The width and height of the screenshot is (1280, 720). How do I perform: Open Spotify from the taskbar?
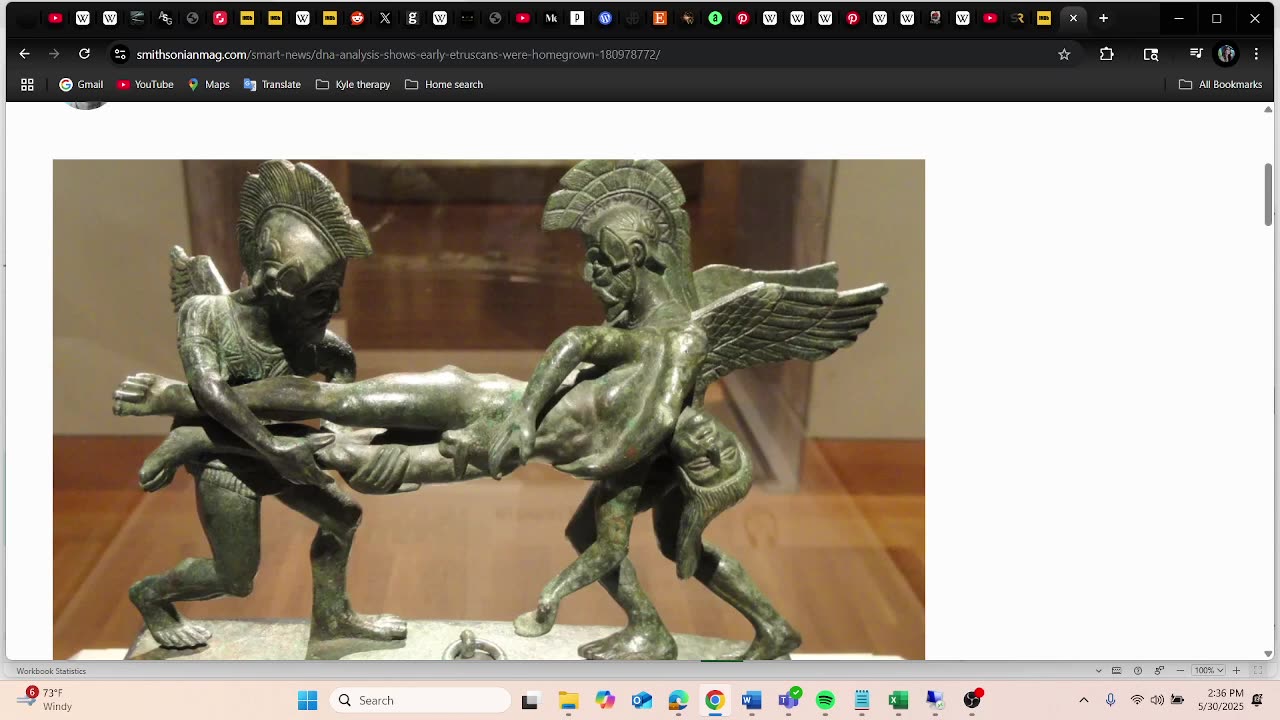[x=825, y=700]
